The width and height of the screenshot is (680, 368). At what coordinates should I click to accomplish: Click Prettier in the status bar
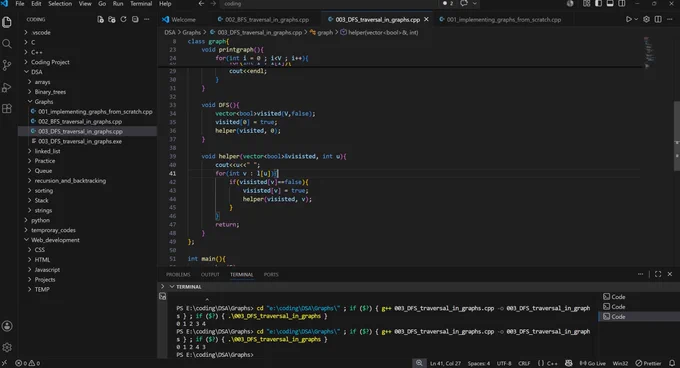pos(648,363)
